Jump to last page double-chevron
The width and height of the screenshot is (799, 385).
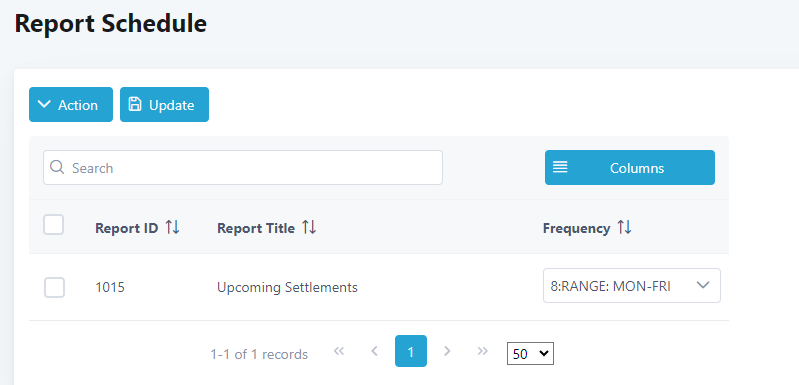pyautogui.click(x=483, y=351)
